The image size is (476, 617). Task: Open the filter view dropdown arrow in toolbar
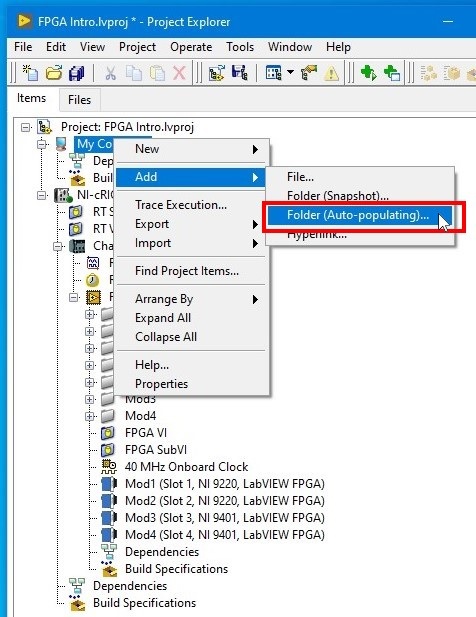click(x=290, y=72)
